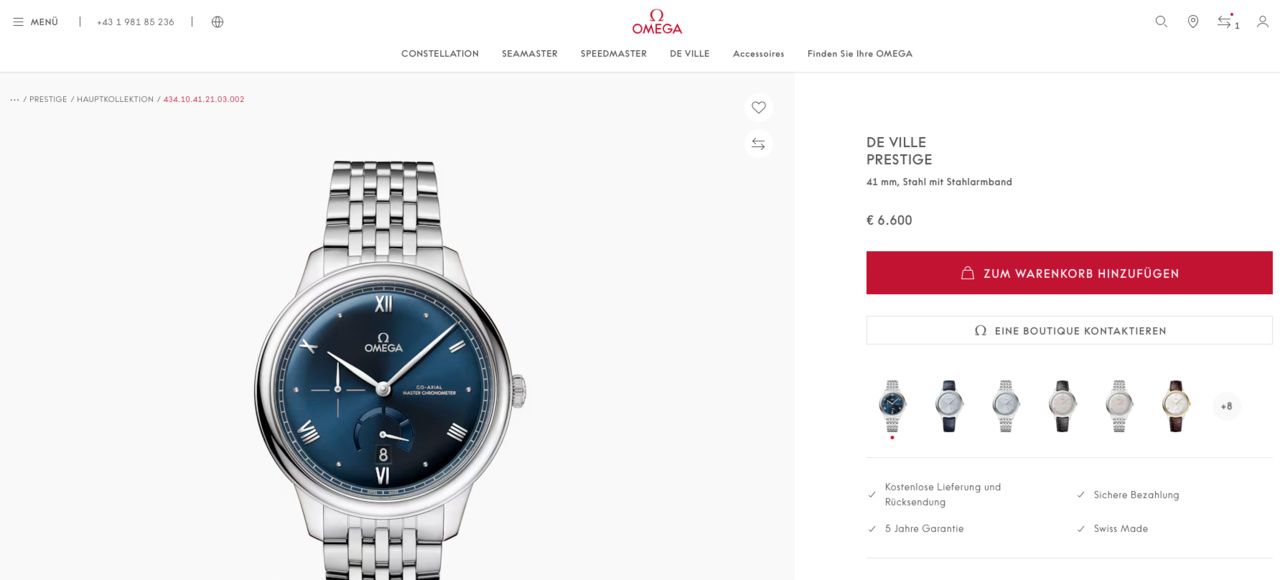Select the brown leather strap variant thumbnail
This screenshot has height=580, width=1280.
pos(1176,405)
